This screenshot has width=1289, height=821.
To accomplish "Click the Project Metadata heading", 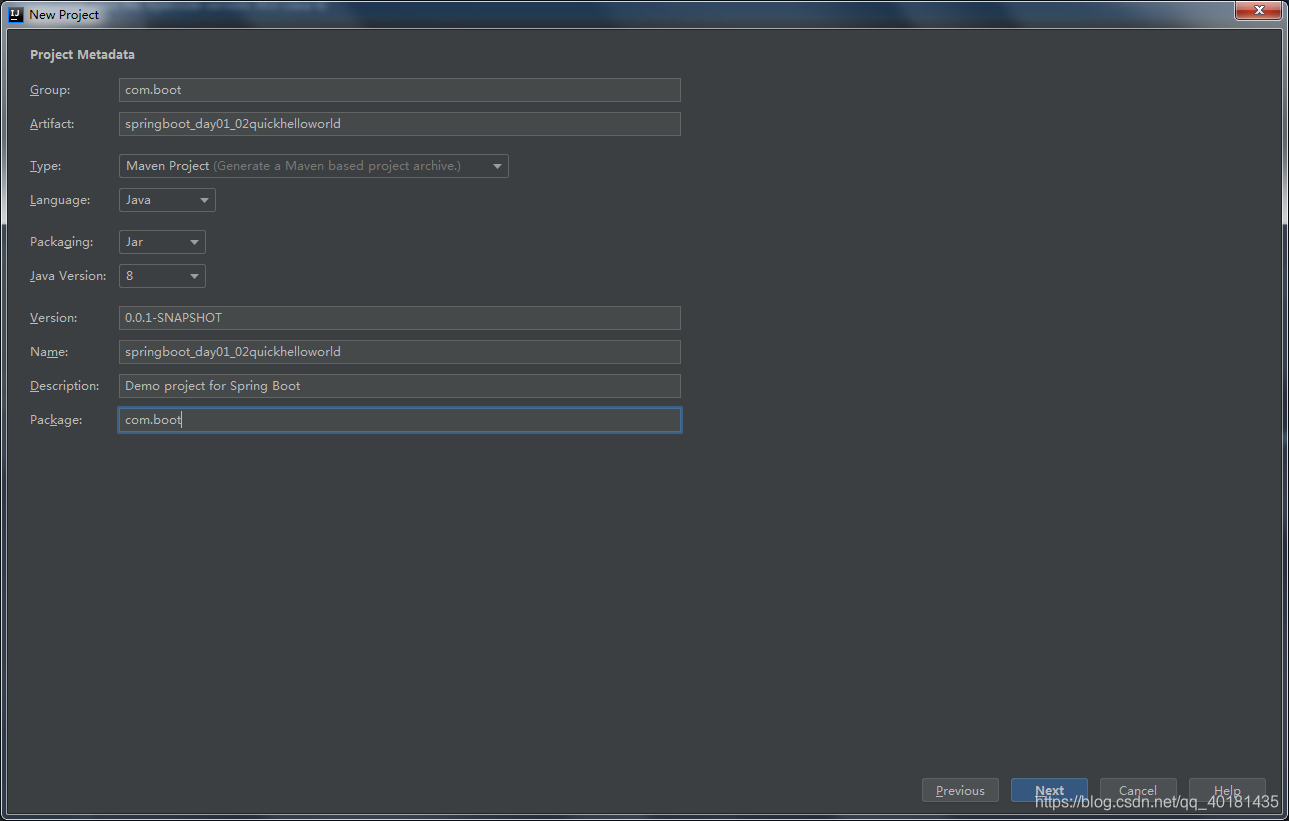I will tap(82, 55).
